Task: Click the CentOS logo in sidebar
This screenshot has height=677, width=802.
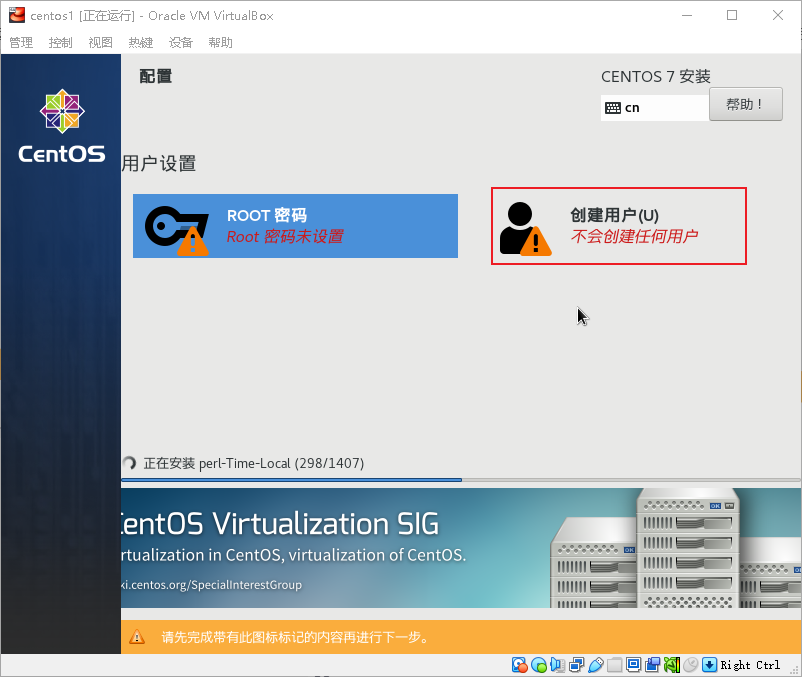Action: click(x=62, y=126)
